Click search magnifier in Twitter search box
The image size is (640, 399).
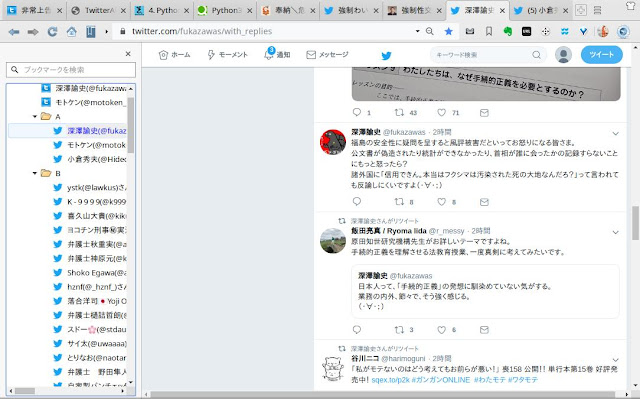(x=536, y=55)
